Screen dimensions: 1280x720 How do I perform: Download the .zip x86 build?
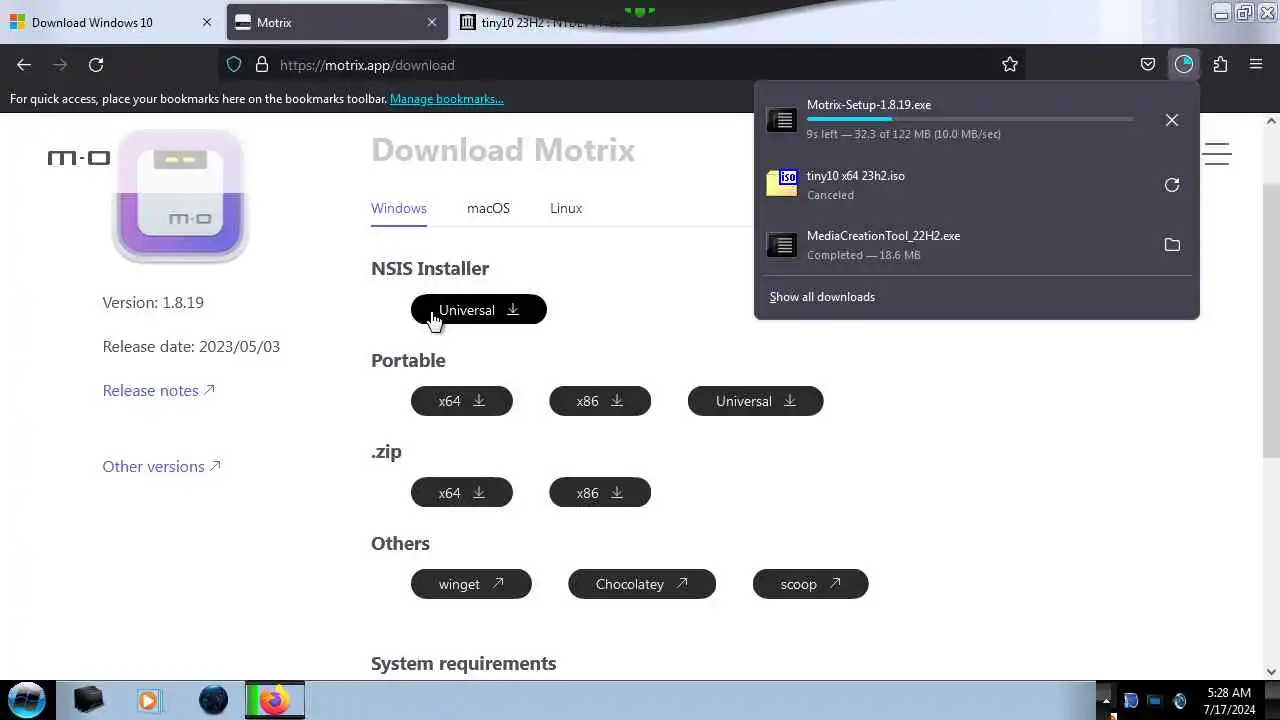click(x=600, y=493)
